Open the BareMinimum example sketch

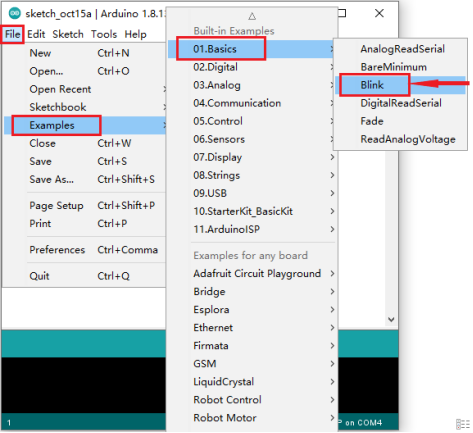(400, 67)
